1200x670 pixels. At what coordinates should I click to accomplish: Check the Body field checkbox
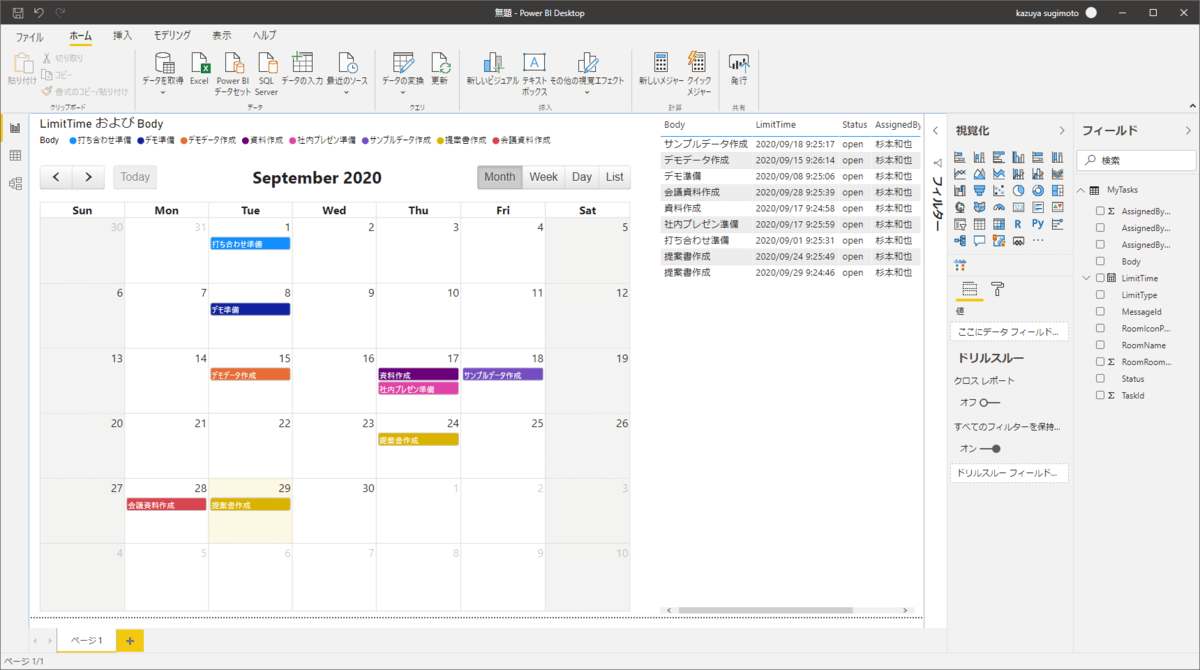tap(1099, 259)
